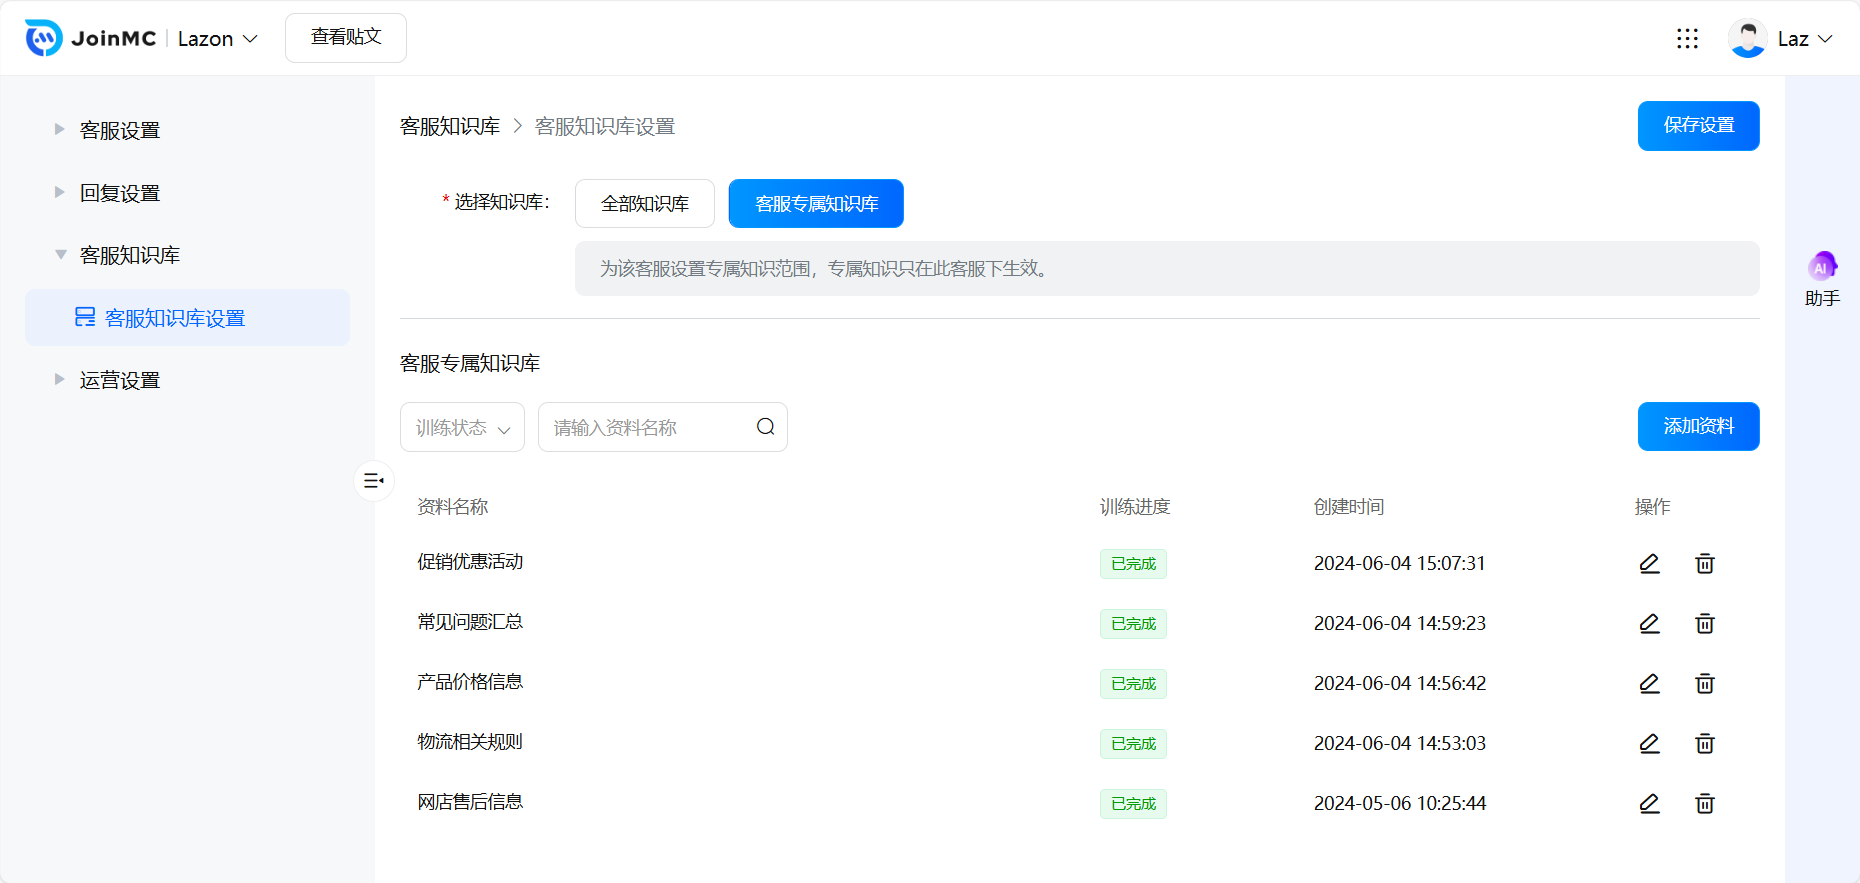The height and width of the screenshot is (883, 1860).
Task: Delete the 常见问题汇总 entry via trash icon
Action: 1705,624
